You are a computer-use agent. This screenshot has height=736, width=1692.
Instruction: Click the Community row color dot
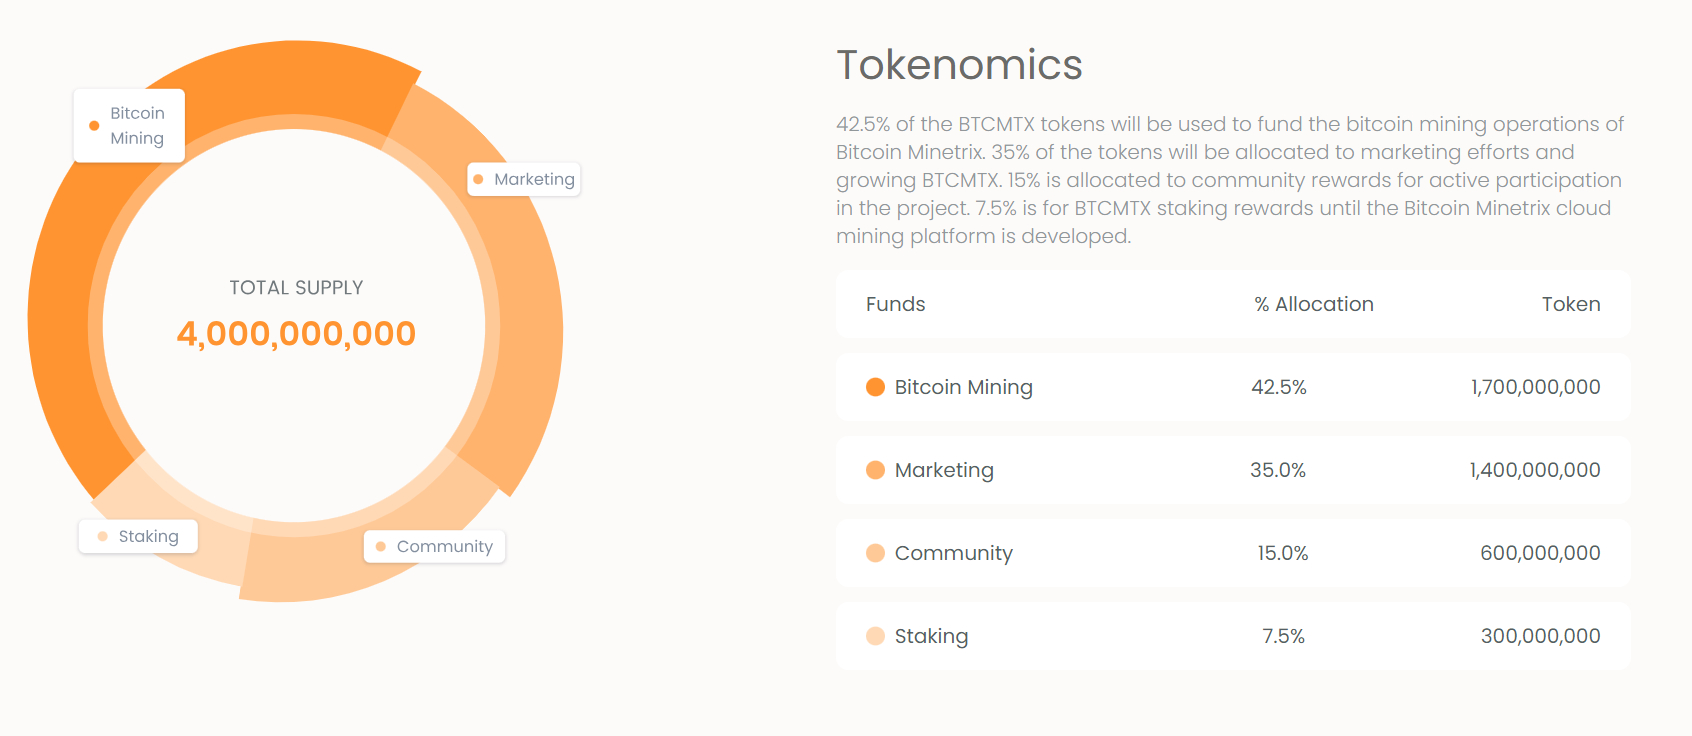(x=875, y=553)
